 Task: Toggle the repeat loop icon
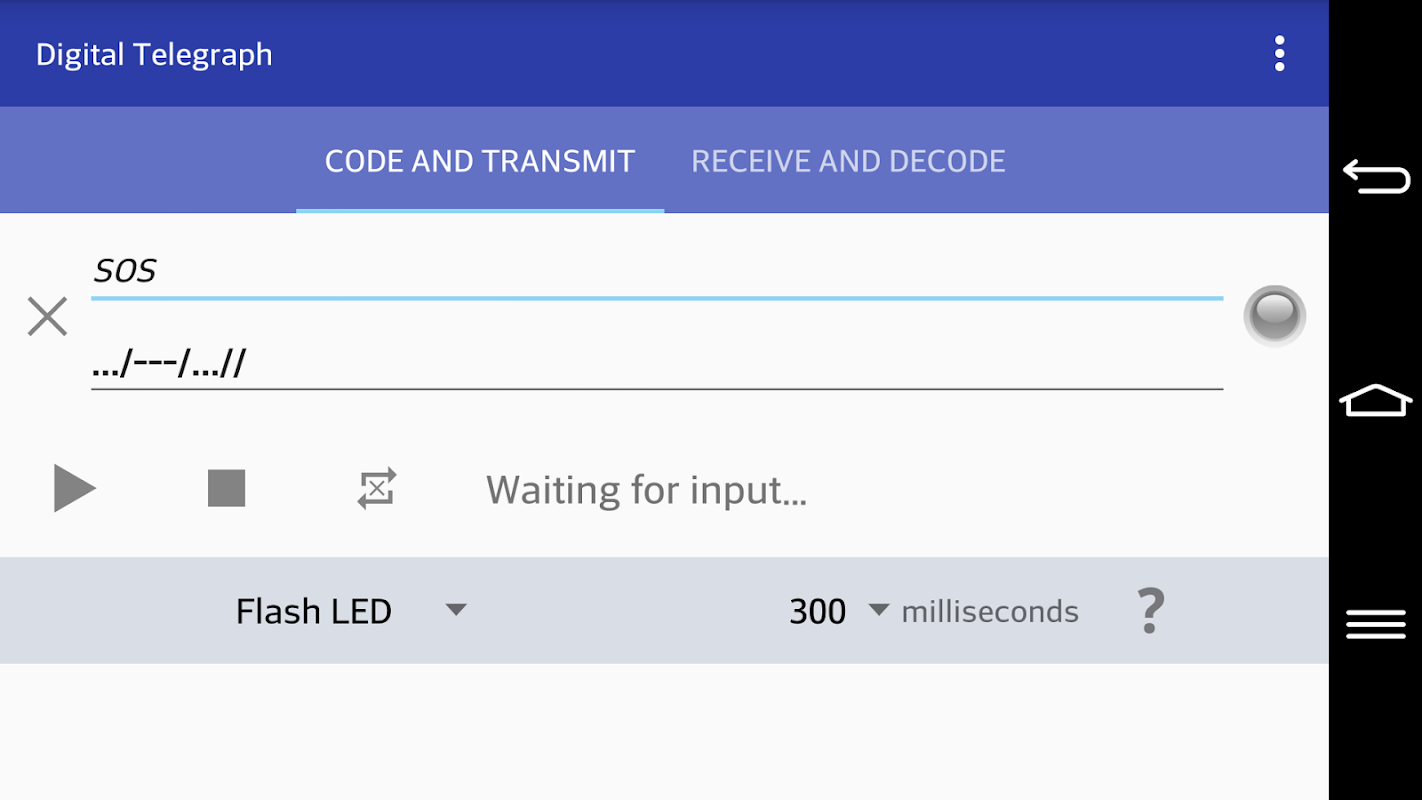[x=377, y=489]
